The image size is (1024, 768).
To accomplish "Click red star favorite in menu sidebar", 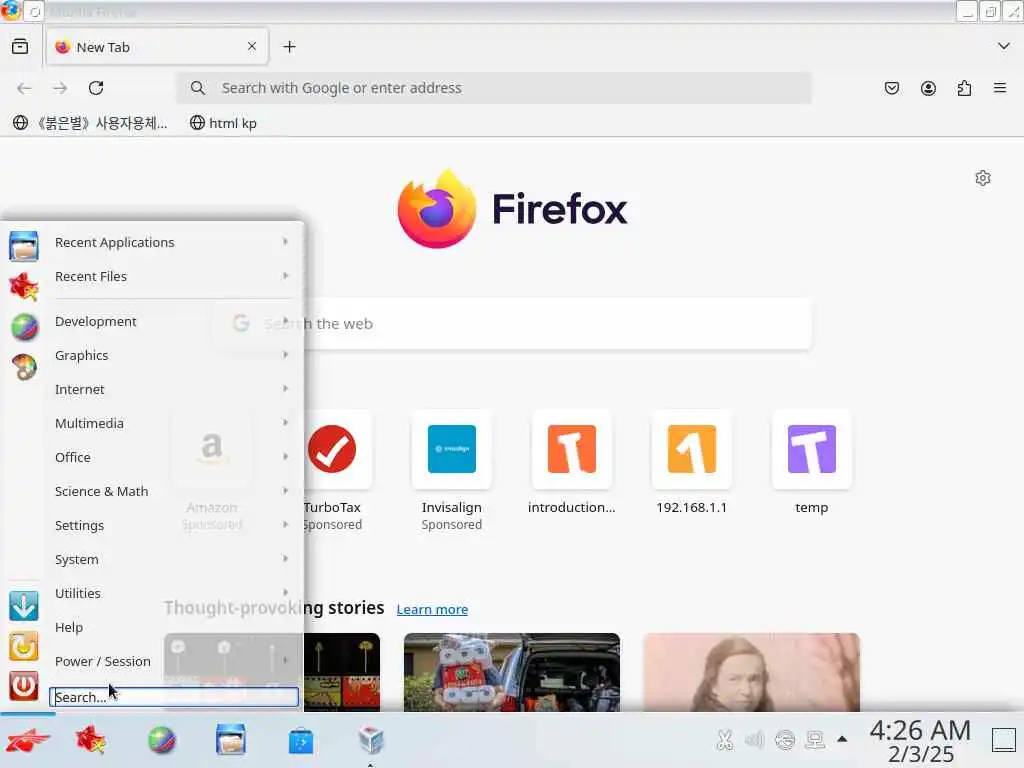I will tap(24, 286).
